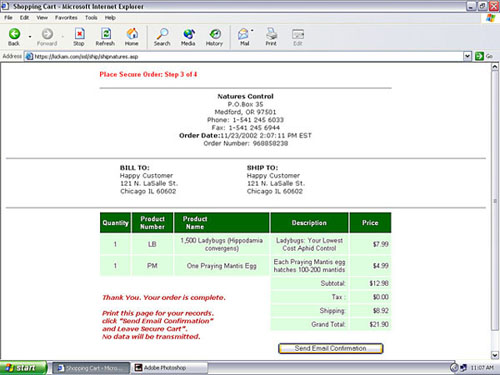
Task: Click the Order Date line
Action: pos(245,135)
